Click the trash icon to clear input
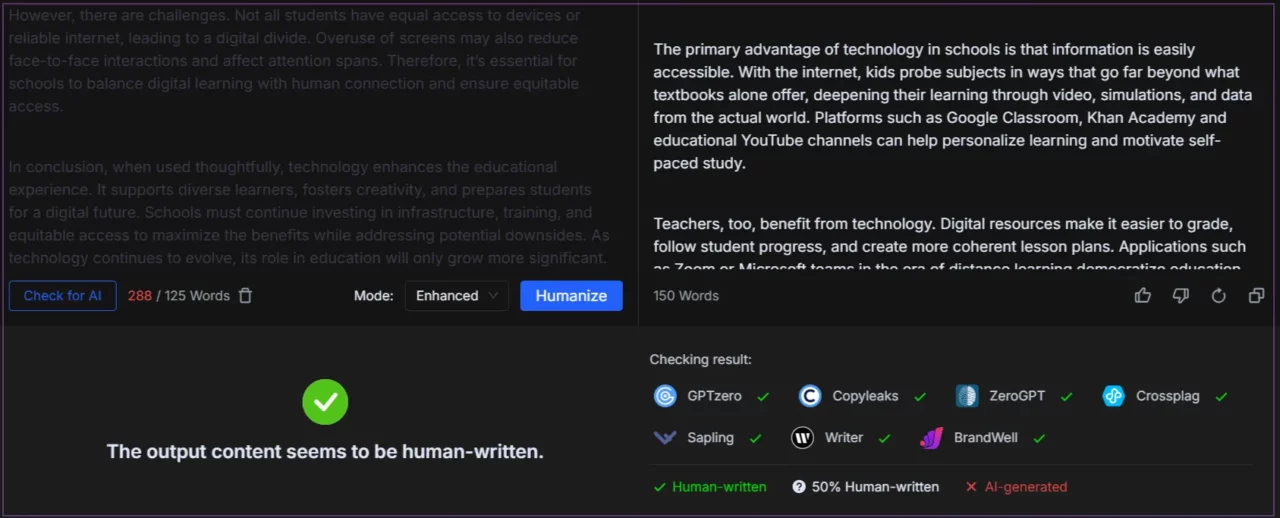Image resolution: width=1280 pixels, height=518 pixels. click(x=245, y=296)
